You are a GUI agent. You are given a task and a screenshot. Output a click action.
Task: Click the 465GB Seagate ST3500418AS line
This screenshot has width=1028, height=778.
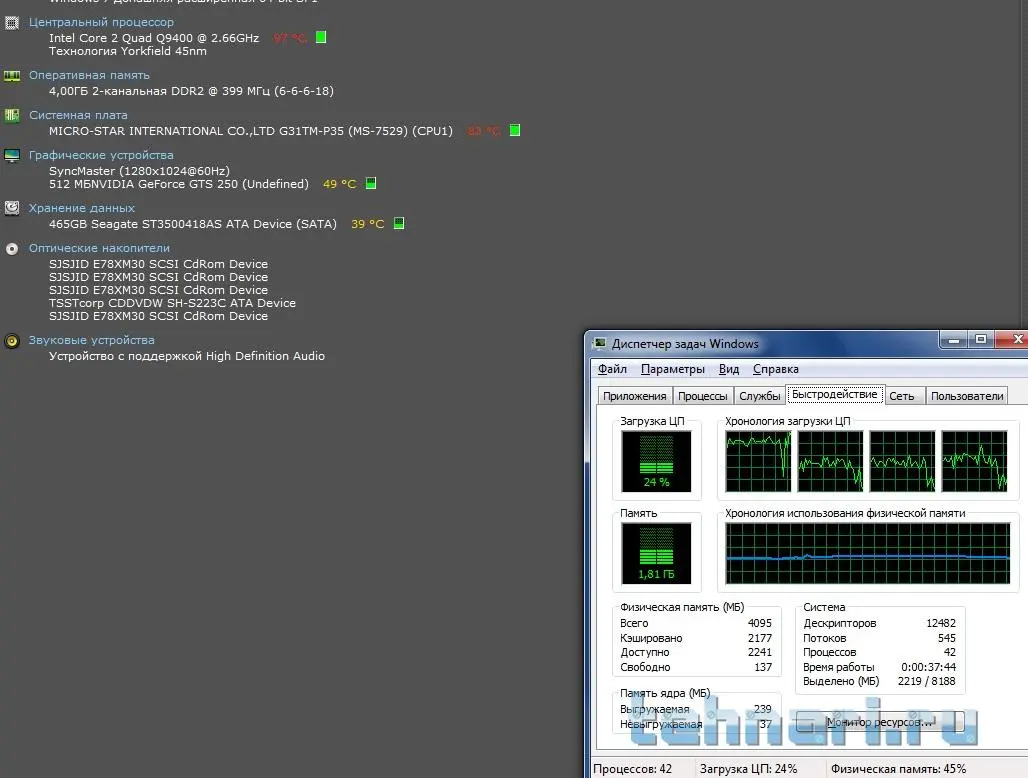pyautogui.click(x=193, y=224)
